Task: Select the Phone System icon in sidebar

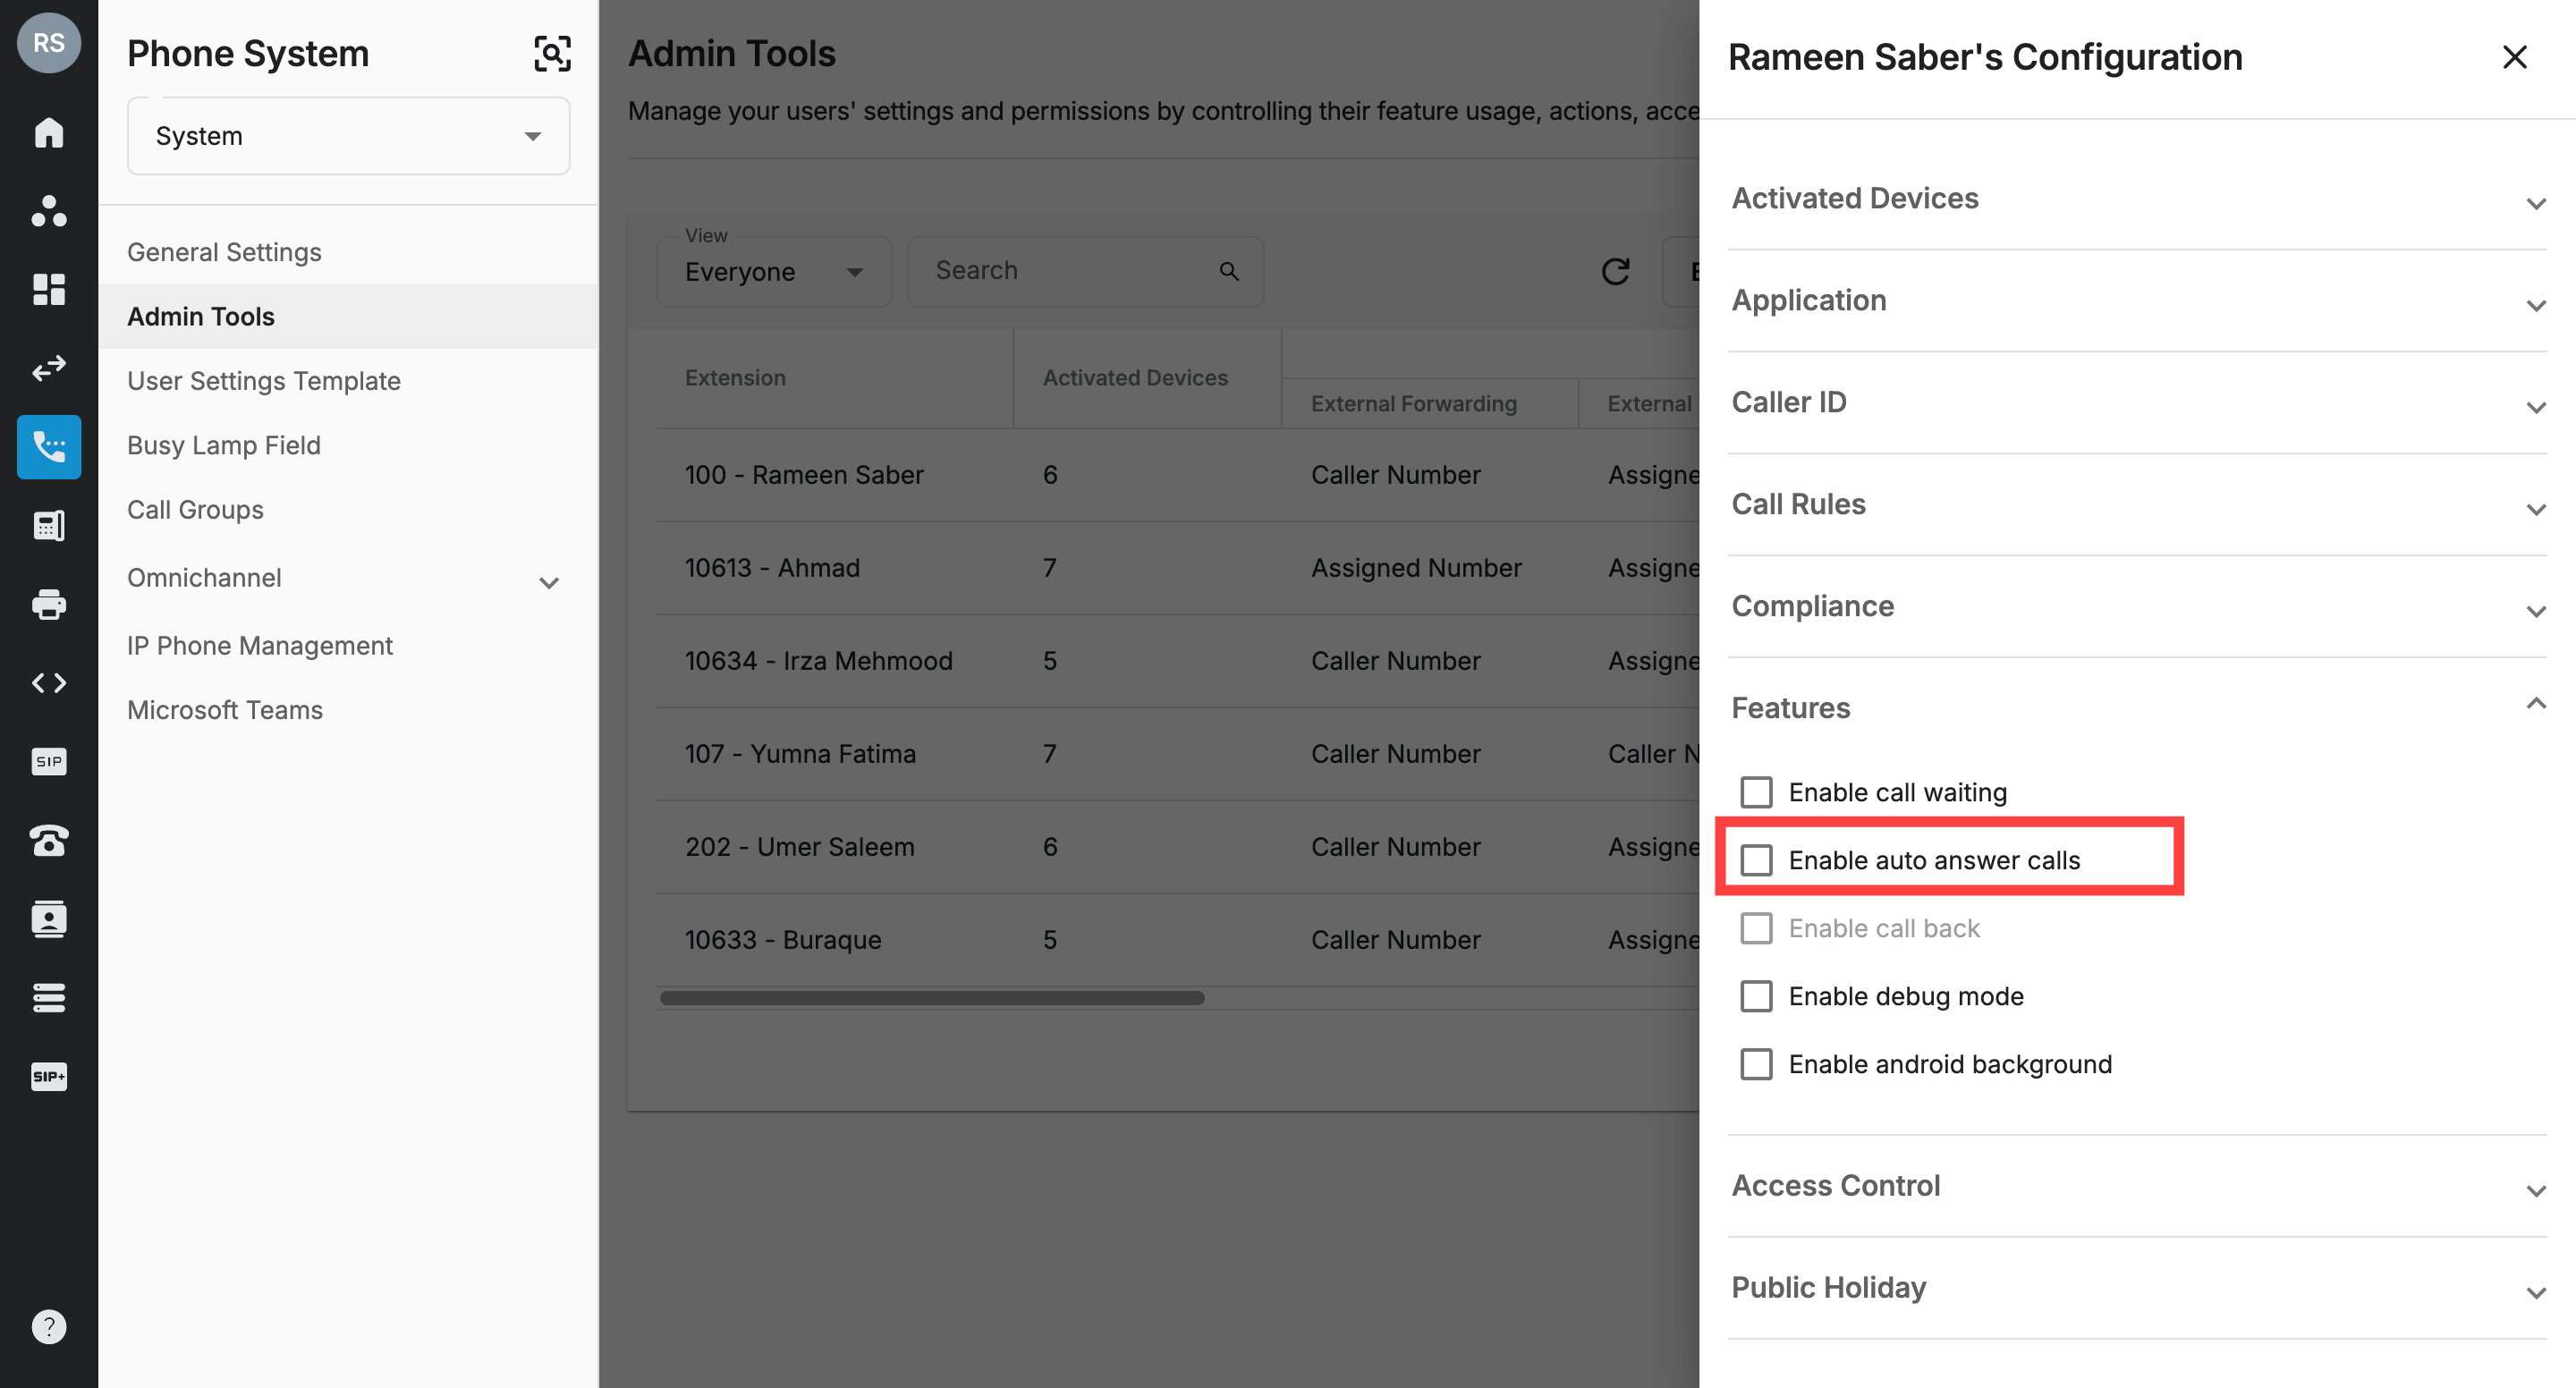Action: (49, 447)
